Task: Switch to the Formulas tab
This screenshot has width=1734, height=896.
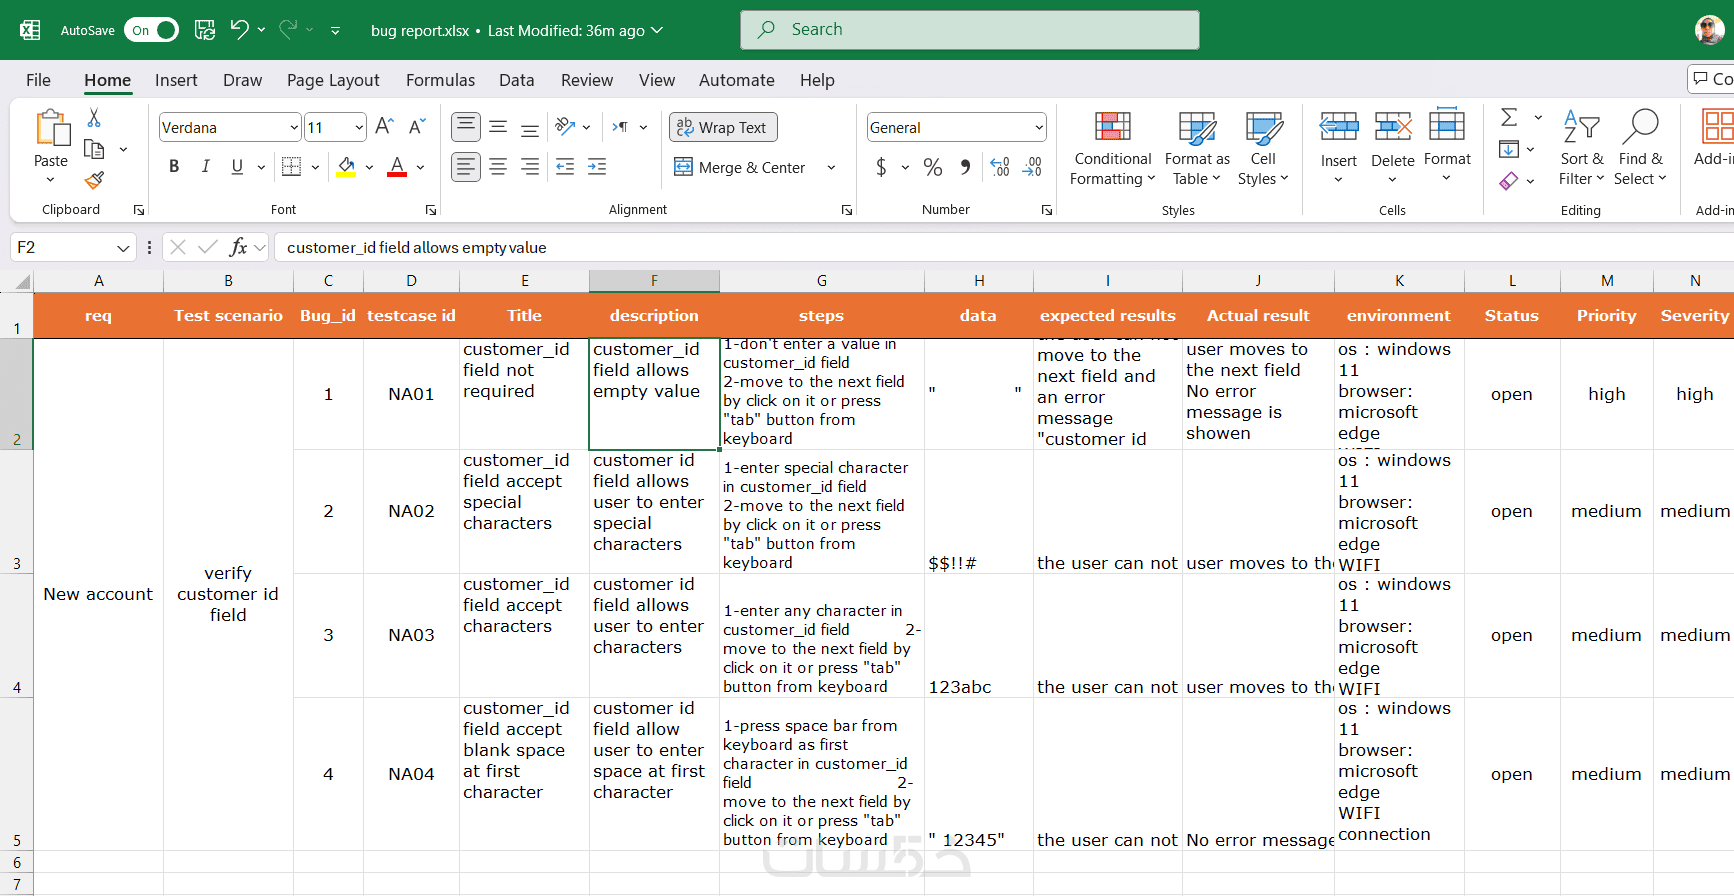Action: click(x=440, y=80)
